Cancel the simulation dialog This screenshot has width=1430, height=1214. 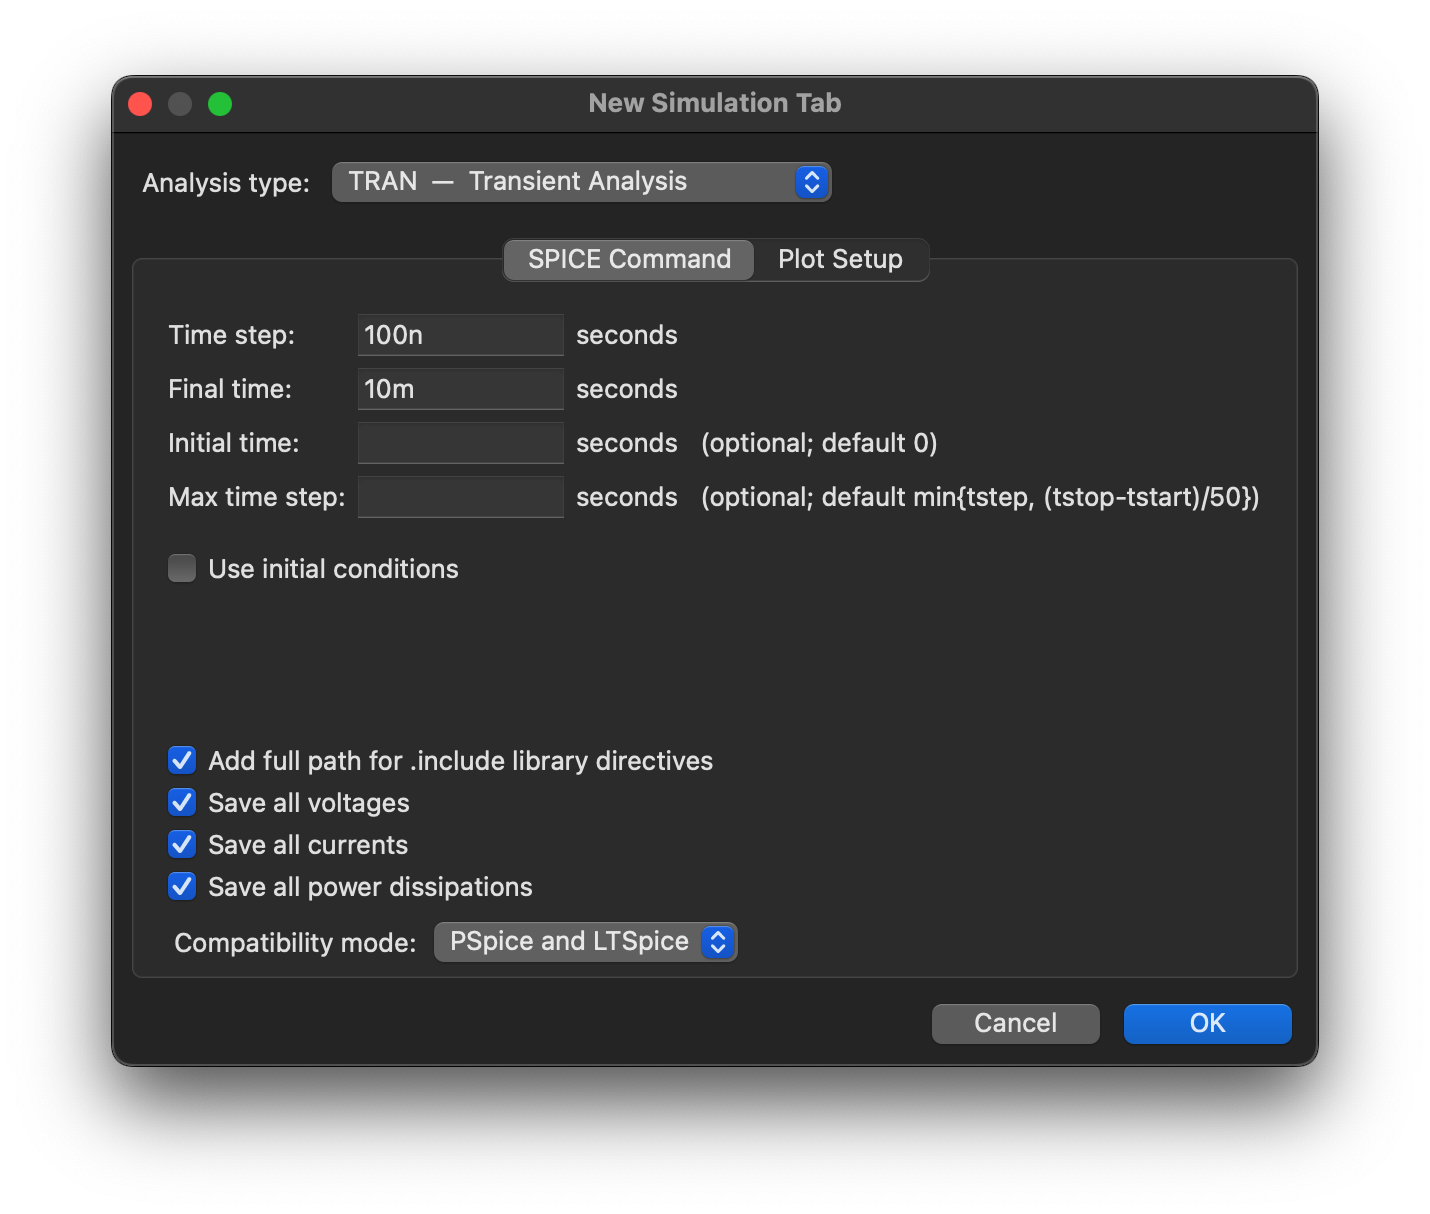[1015, 1023]
